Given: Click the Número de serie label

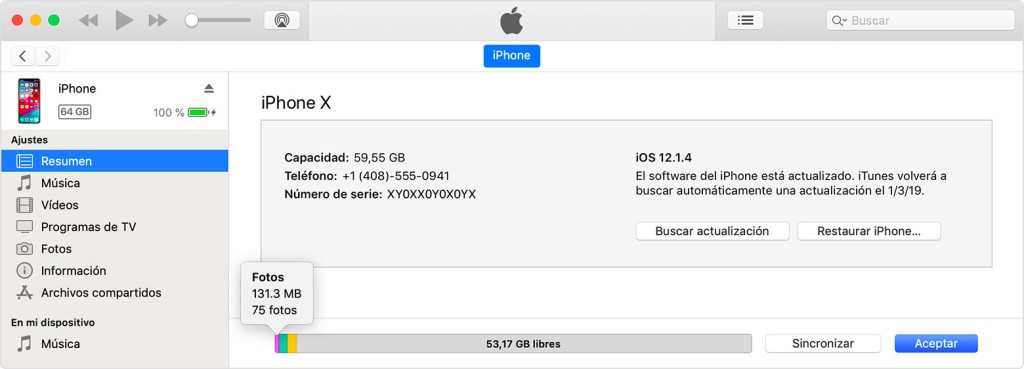Looking at the screenshot, I should 332,194.
